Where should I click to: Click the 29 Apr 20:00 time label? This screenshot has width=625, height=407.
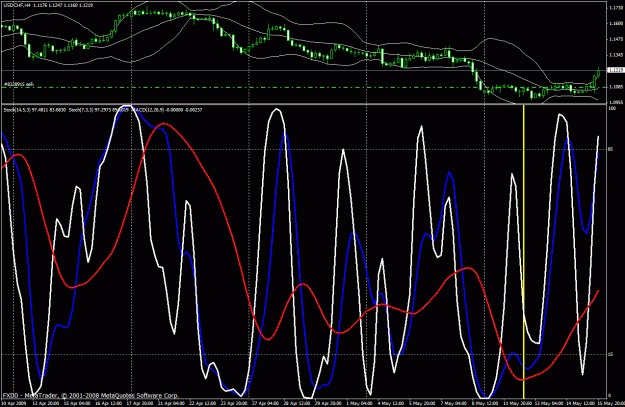[x=328, y=403]
